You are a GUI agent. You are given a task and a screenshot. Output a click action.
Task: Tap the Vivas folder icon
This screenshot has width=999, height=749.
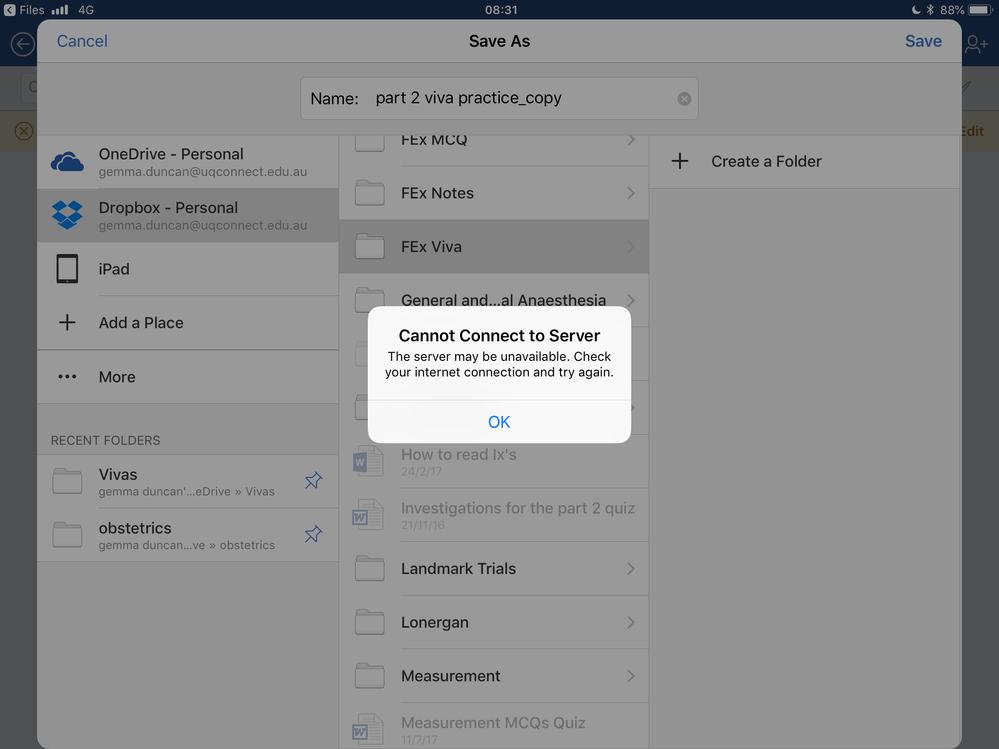(67, 481)
